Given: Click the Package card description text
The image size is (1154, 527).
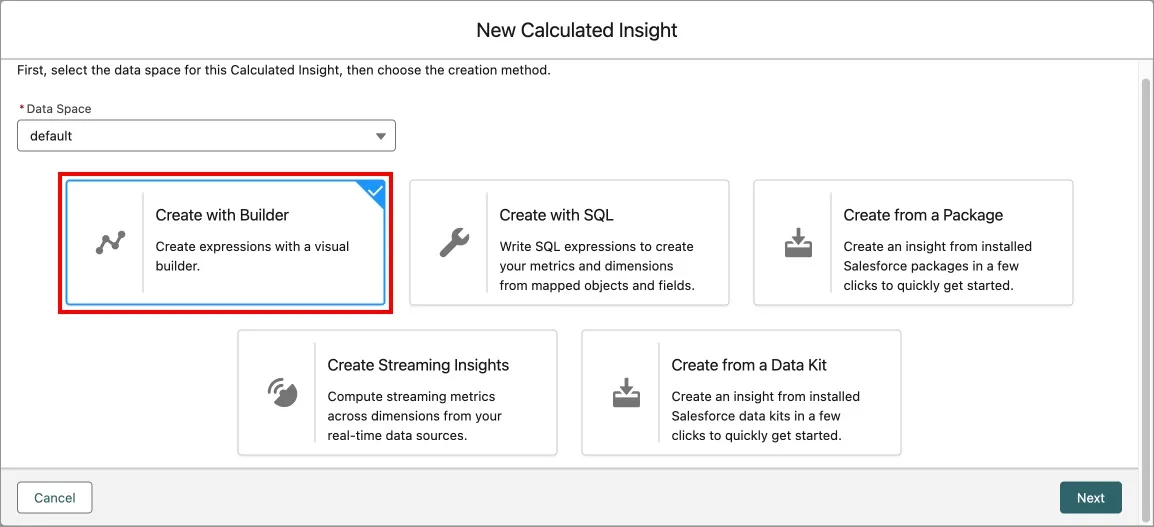Looking at the screenshot, I should pos(937,266).
